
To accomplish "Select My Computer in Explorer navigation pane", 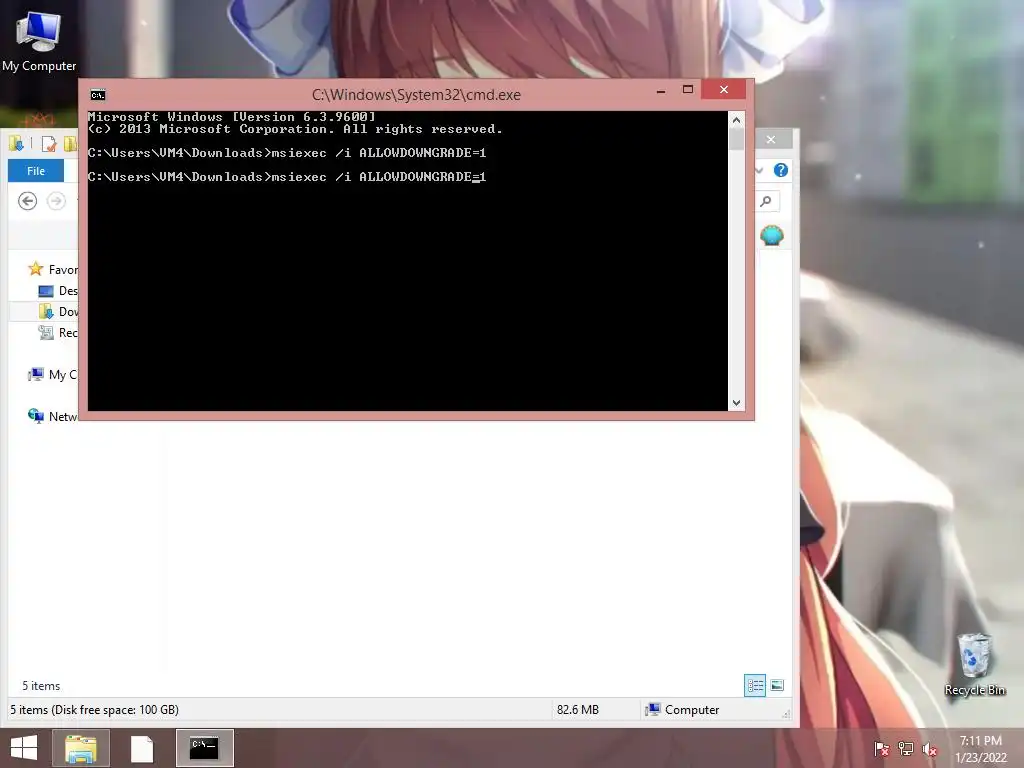I will coord(52,374).
